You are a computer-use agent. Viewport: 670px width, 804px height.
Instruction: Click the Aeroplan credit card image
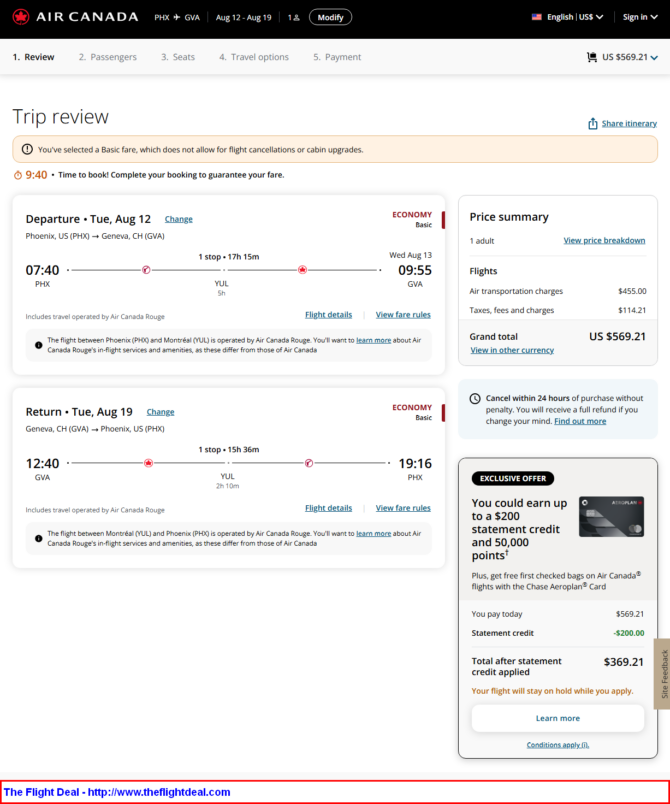(x=611, y=517)
